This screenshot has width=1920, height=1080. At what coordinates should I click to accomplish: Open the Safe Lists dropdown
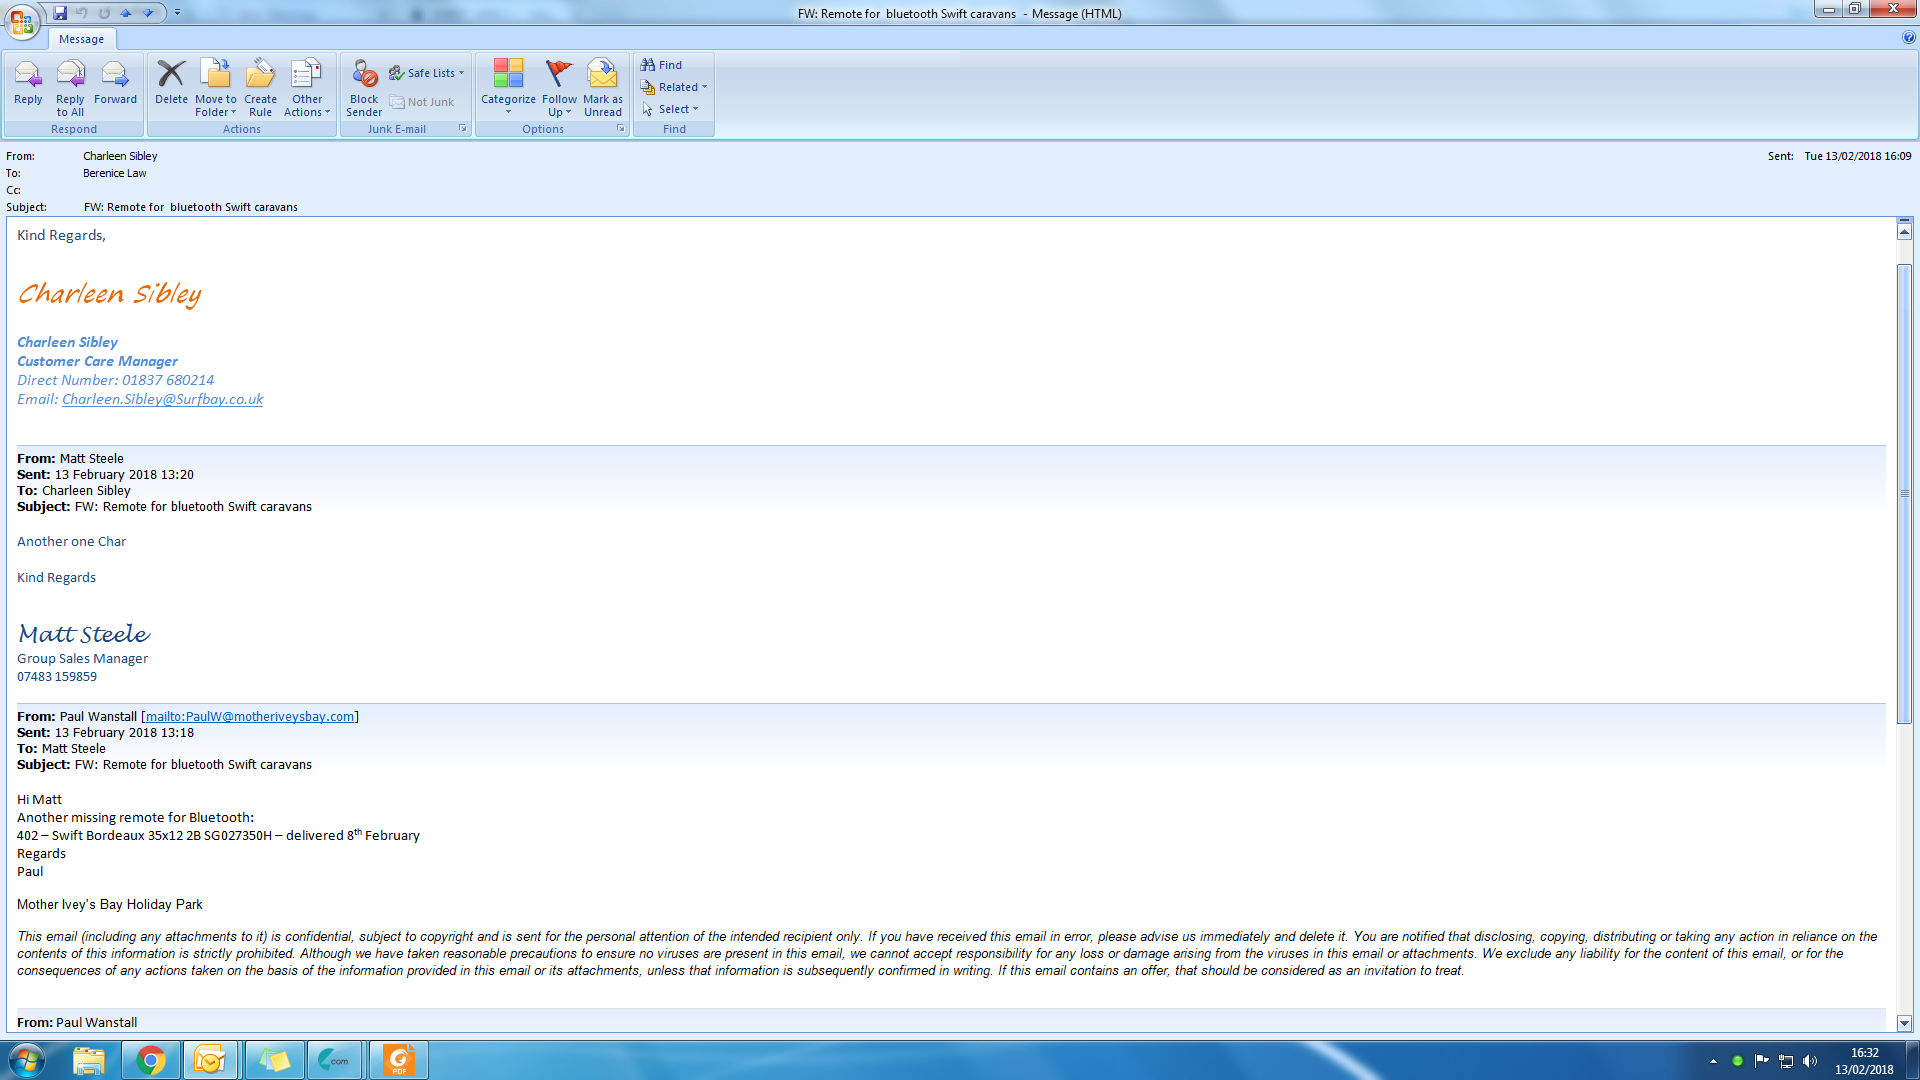click(427, 73)
